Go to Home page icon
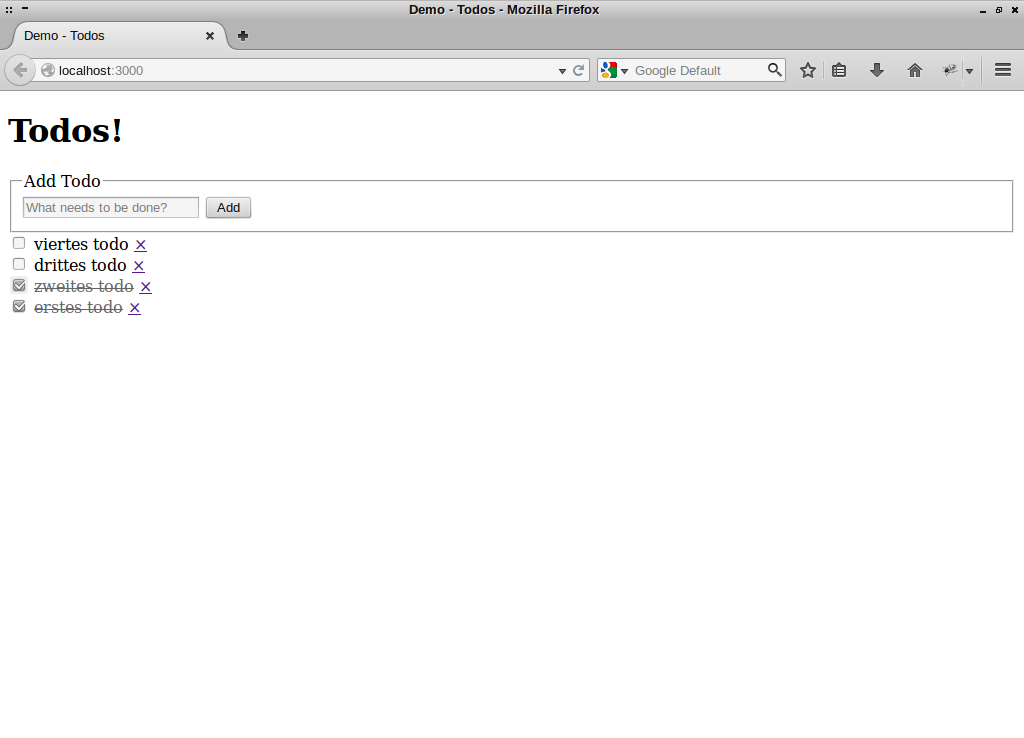The height and width of the screenshot is (738, 1024). pos(914,70)
